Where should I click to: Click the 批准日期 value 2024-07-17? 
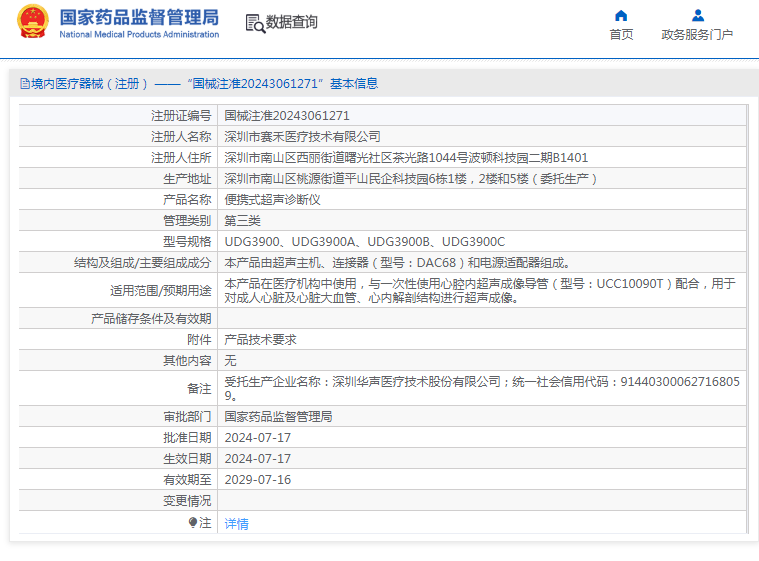[x=258, y=438]
